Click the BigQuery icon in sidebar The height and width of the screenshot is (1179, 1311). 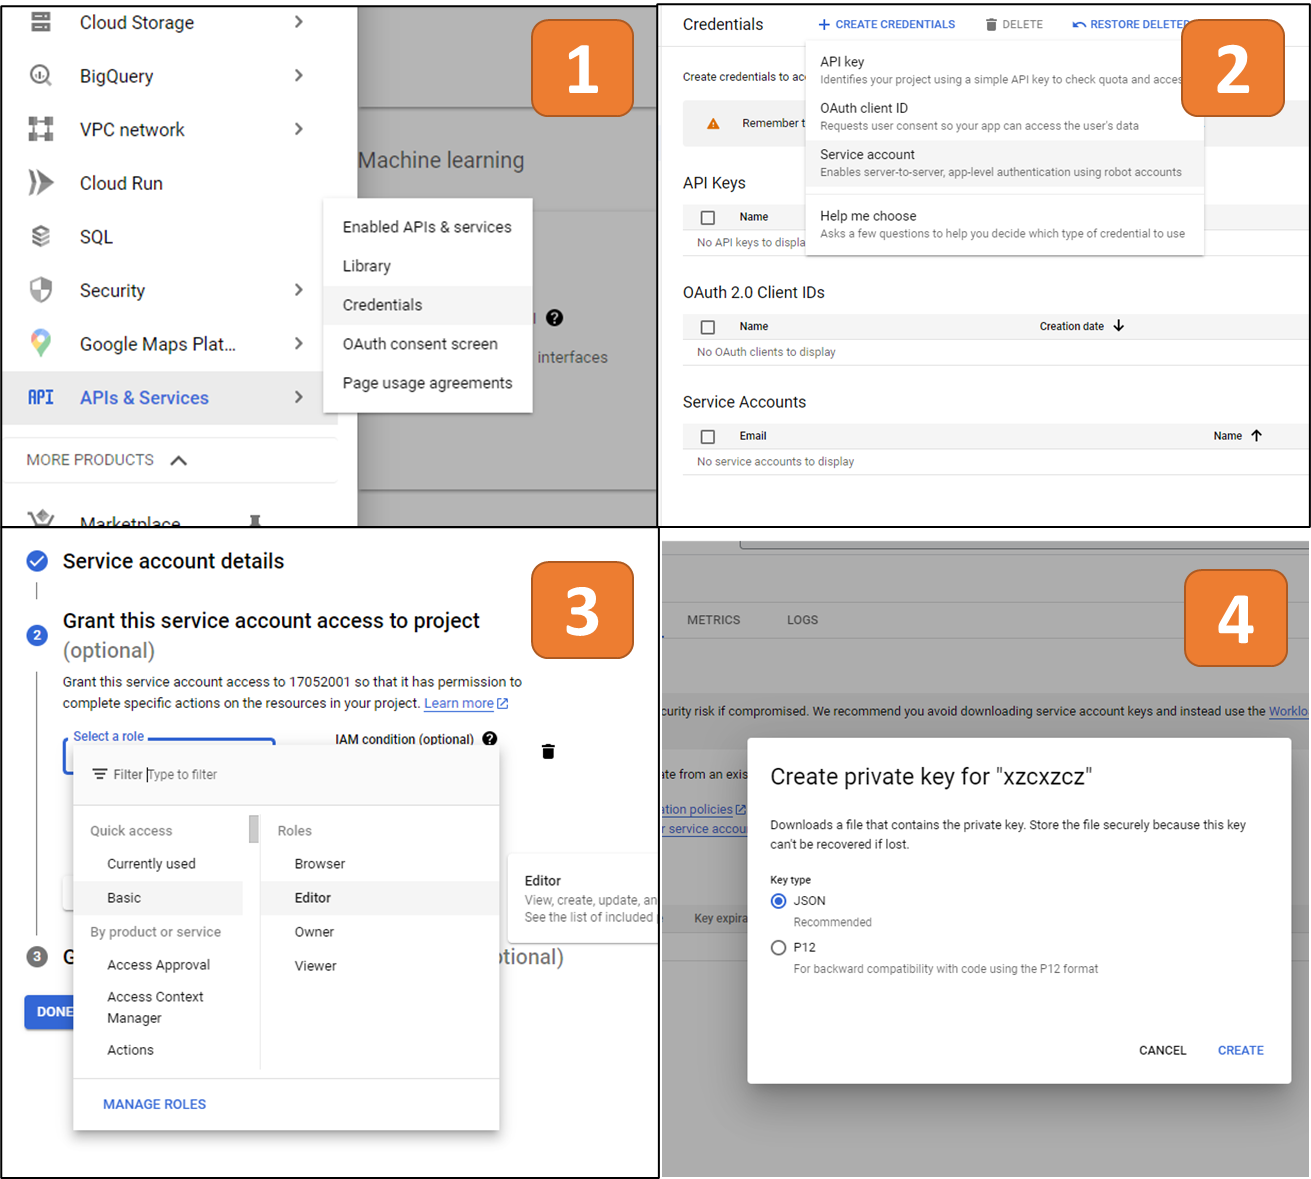coord(41,76)
